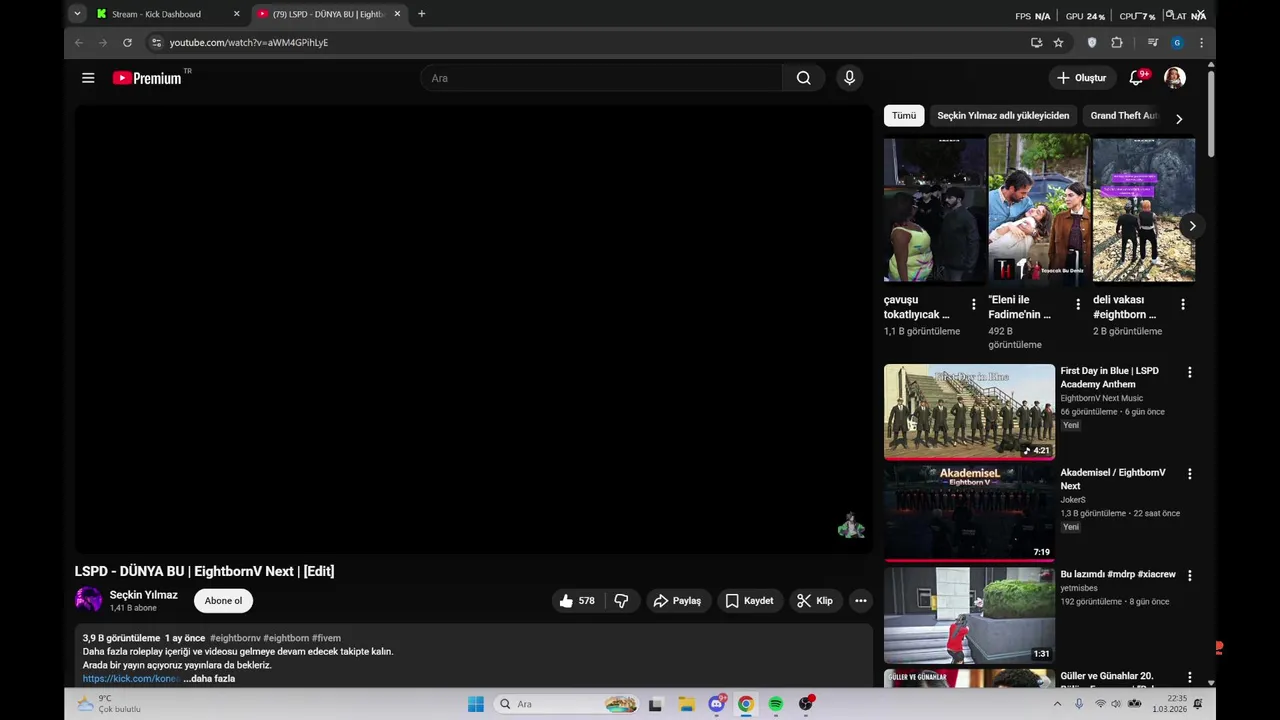Viewport: 1280px width, 720px height.
Task: Click the install/cast screen icon in address bar
Action: click(1036, 43)
